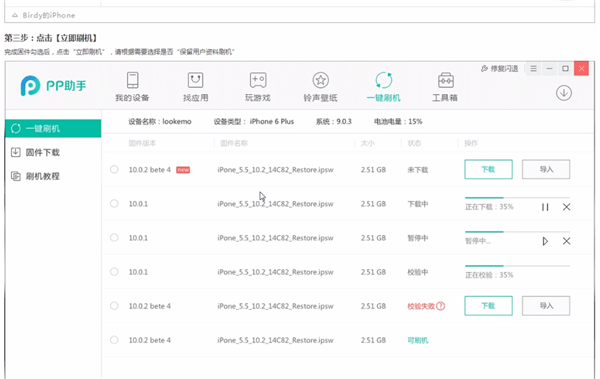Click the 操作 column header

tap(471, 143)
